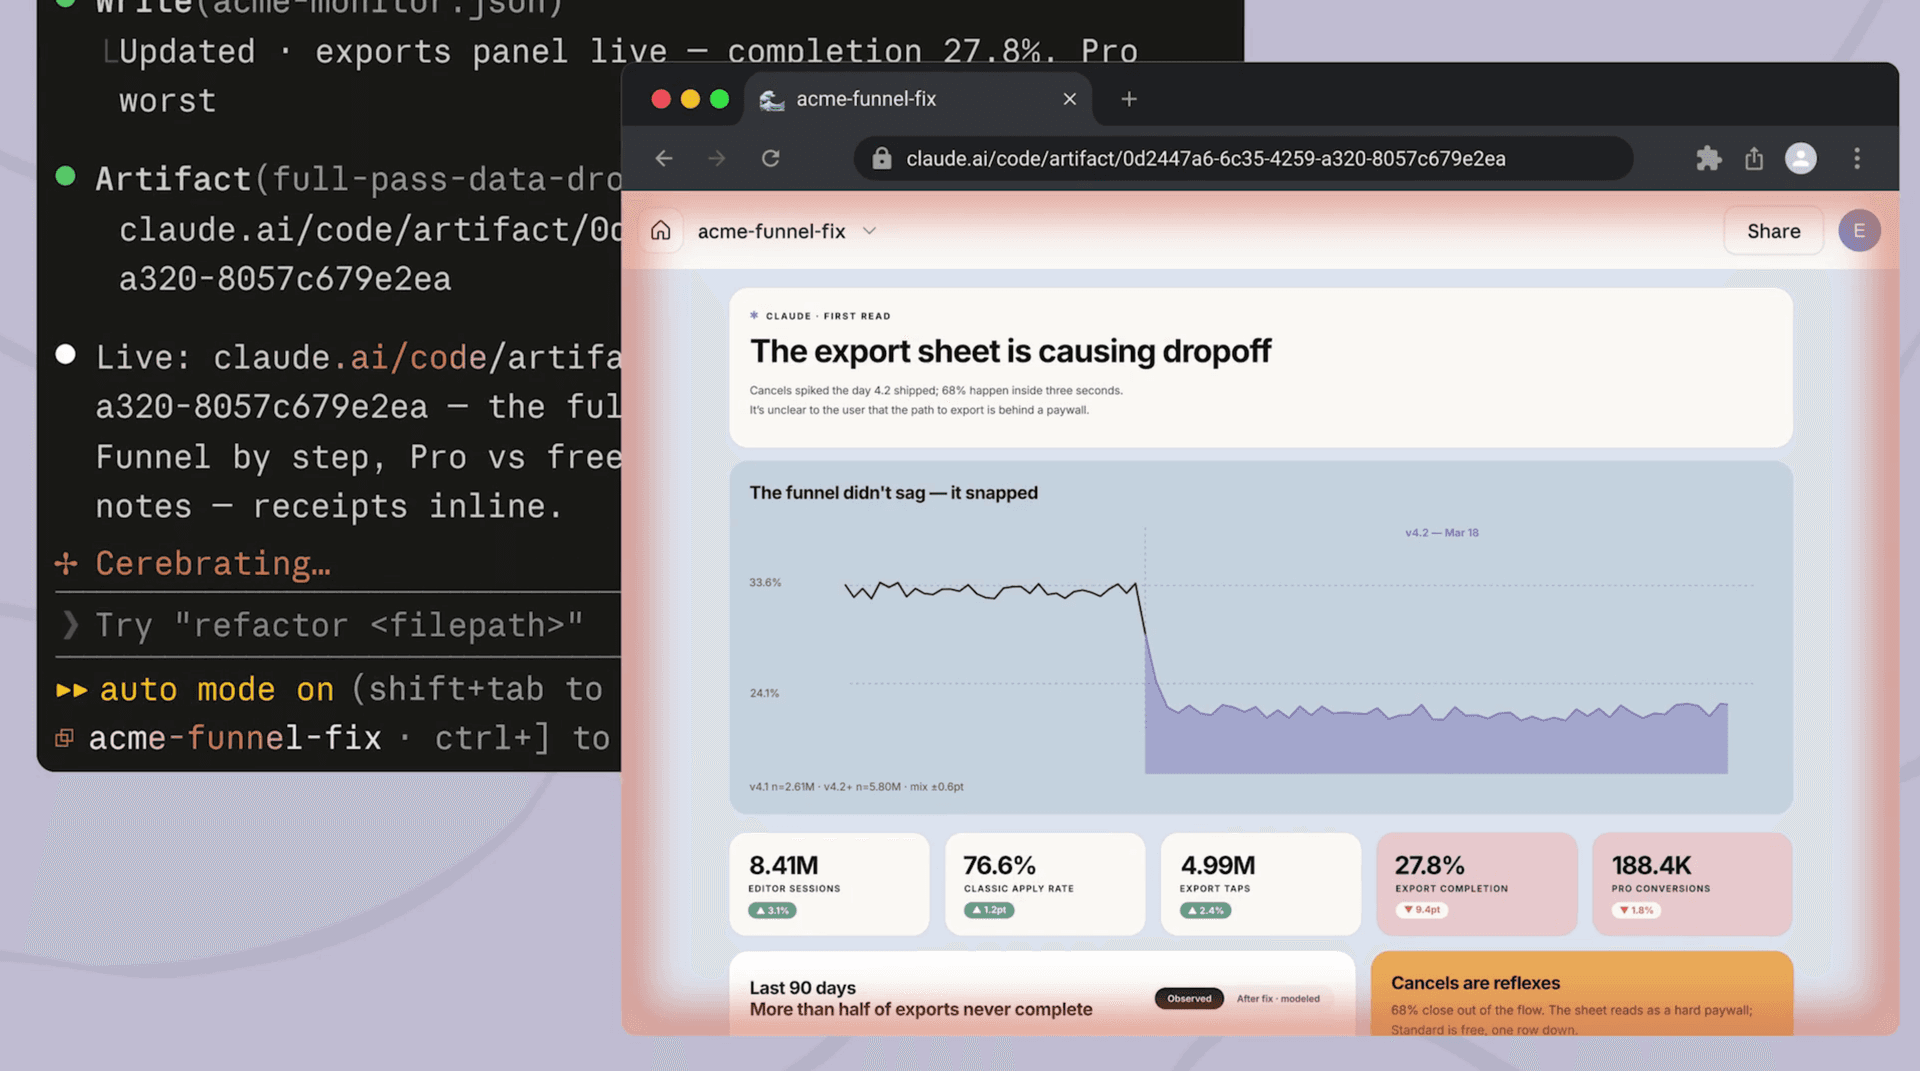Click the terminal prompt input 'Try "refactor <filepath>"'
Image resolution: width=1920 pixels, height=1071 pixels.
click(x=339, y=625)
